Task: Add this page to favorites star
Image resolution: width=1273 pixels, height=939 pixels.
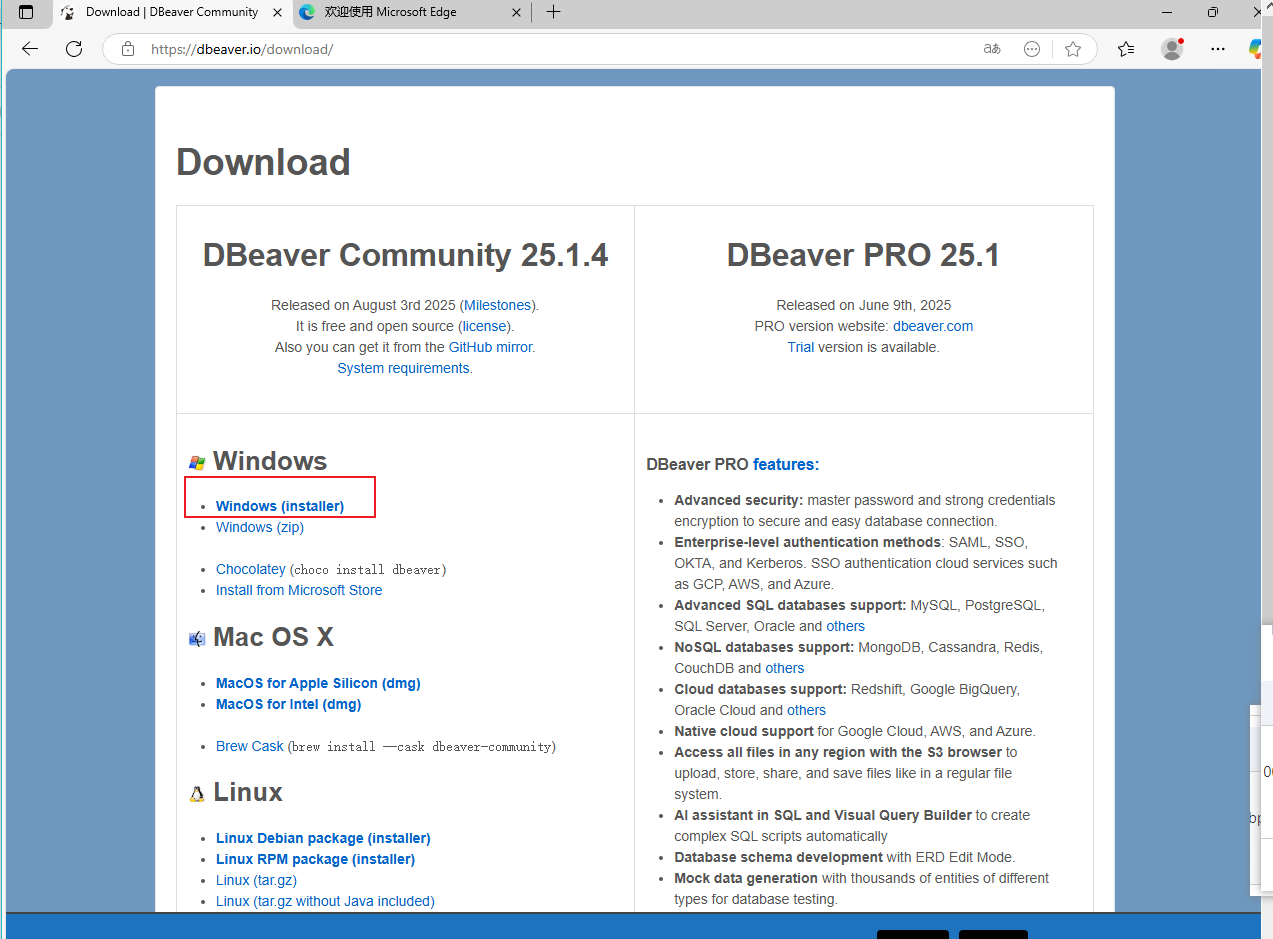Action: [x=1073, y=49]
